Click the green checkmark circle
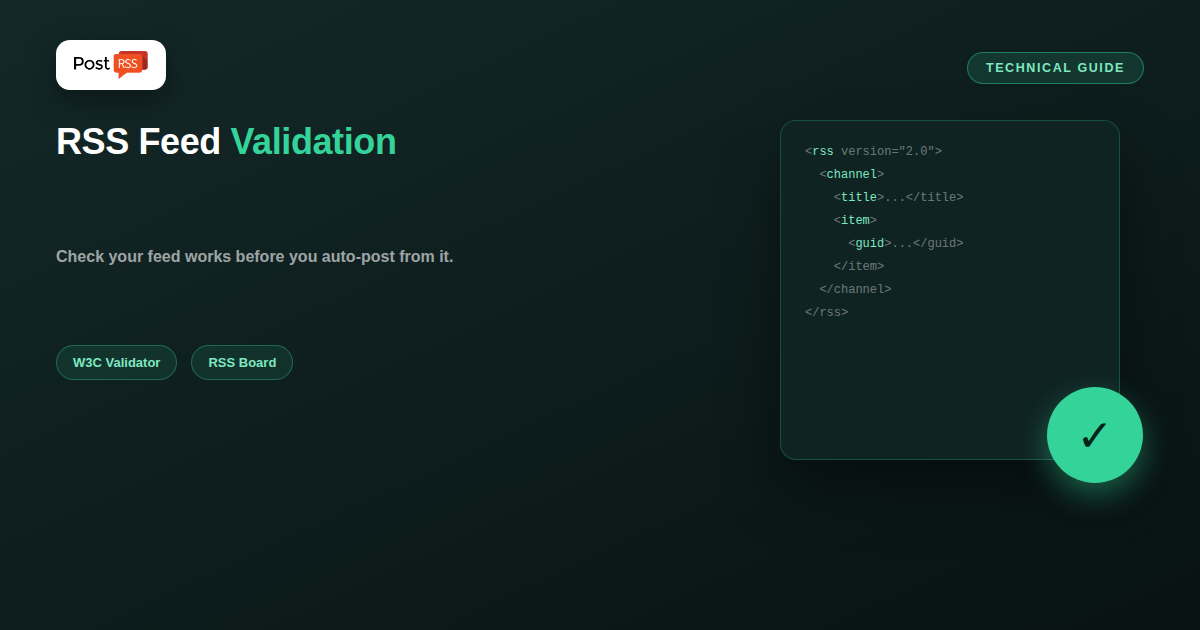 (1095, 435)
